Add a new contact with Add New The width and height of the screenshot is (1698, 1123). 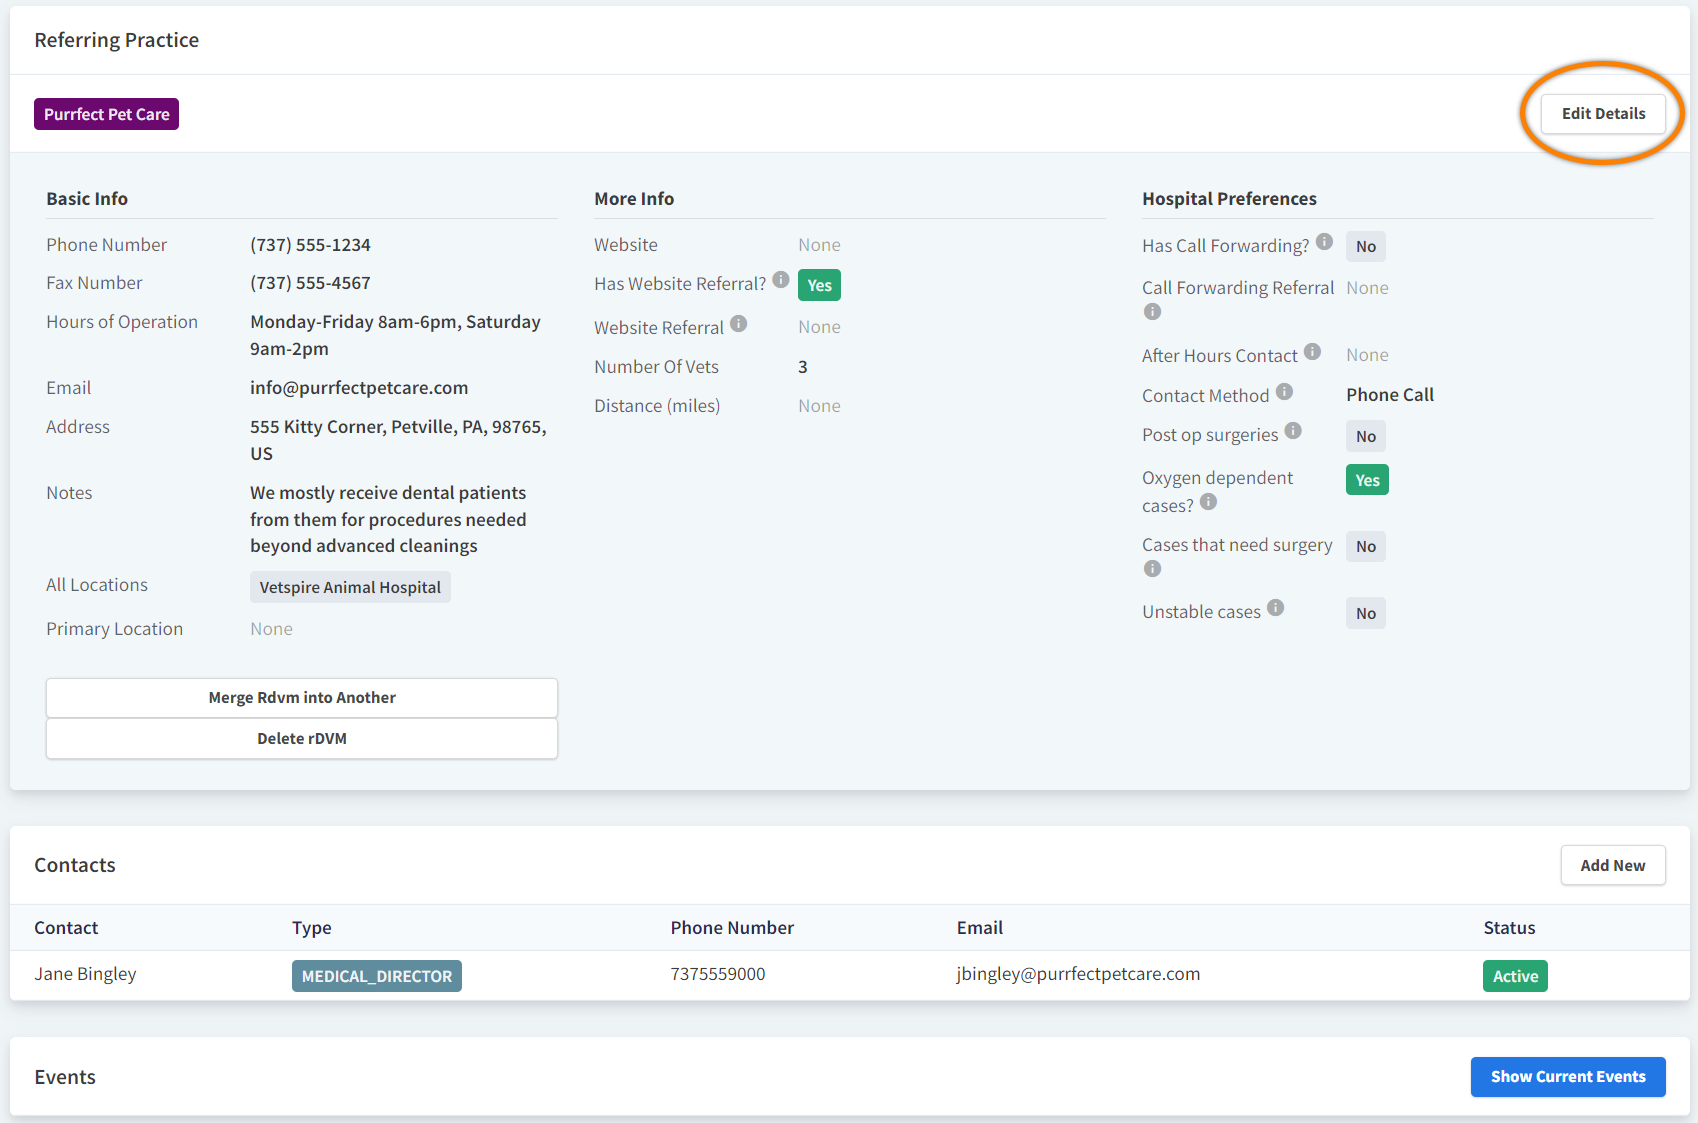(x=1612, y=864)
